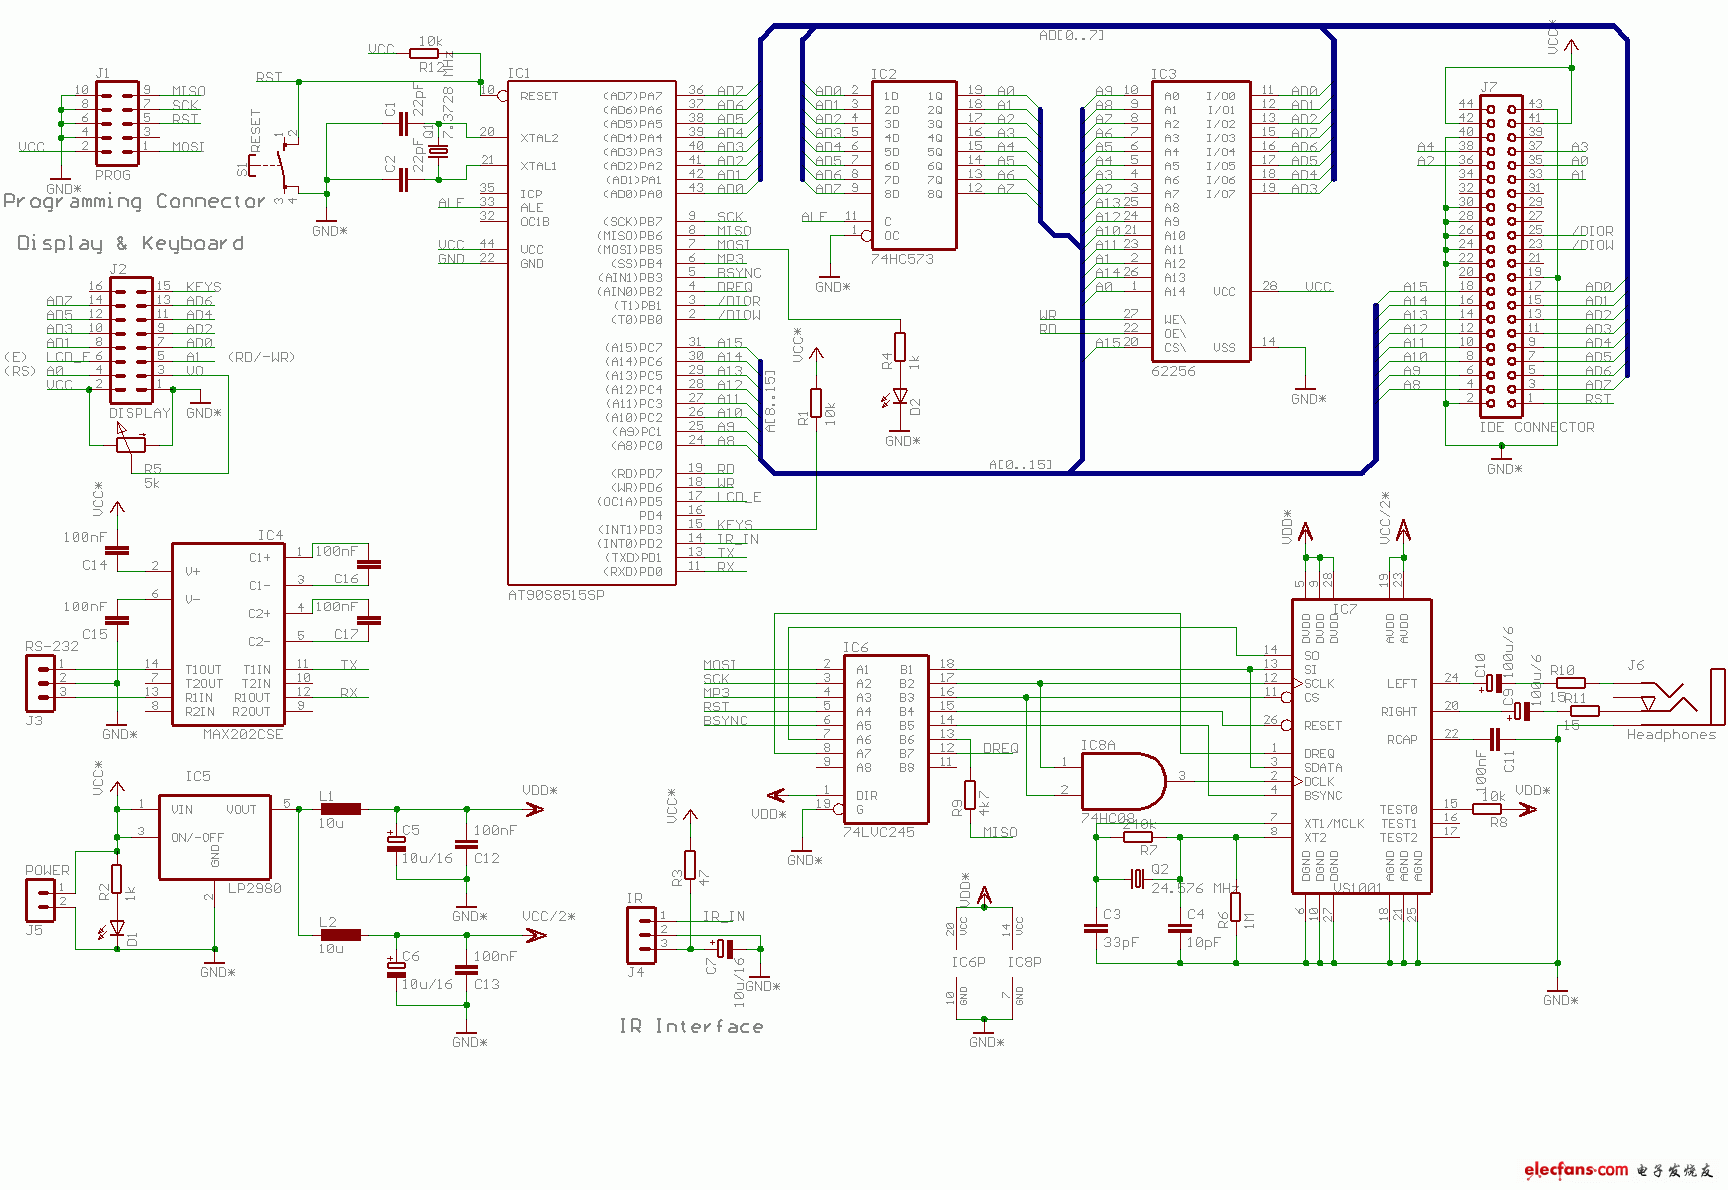
Task: Select the L1 10u inductor
Action: point(340,809)
